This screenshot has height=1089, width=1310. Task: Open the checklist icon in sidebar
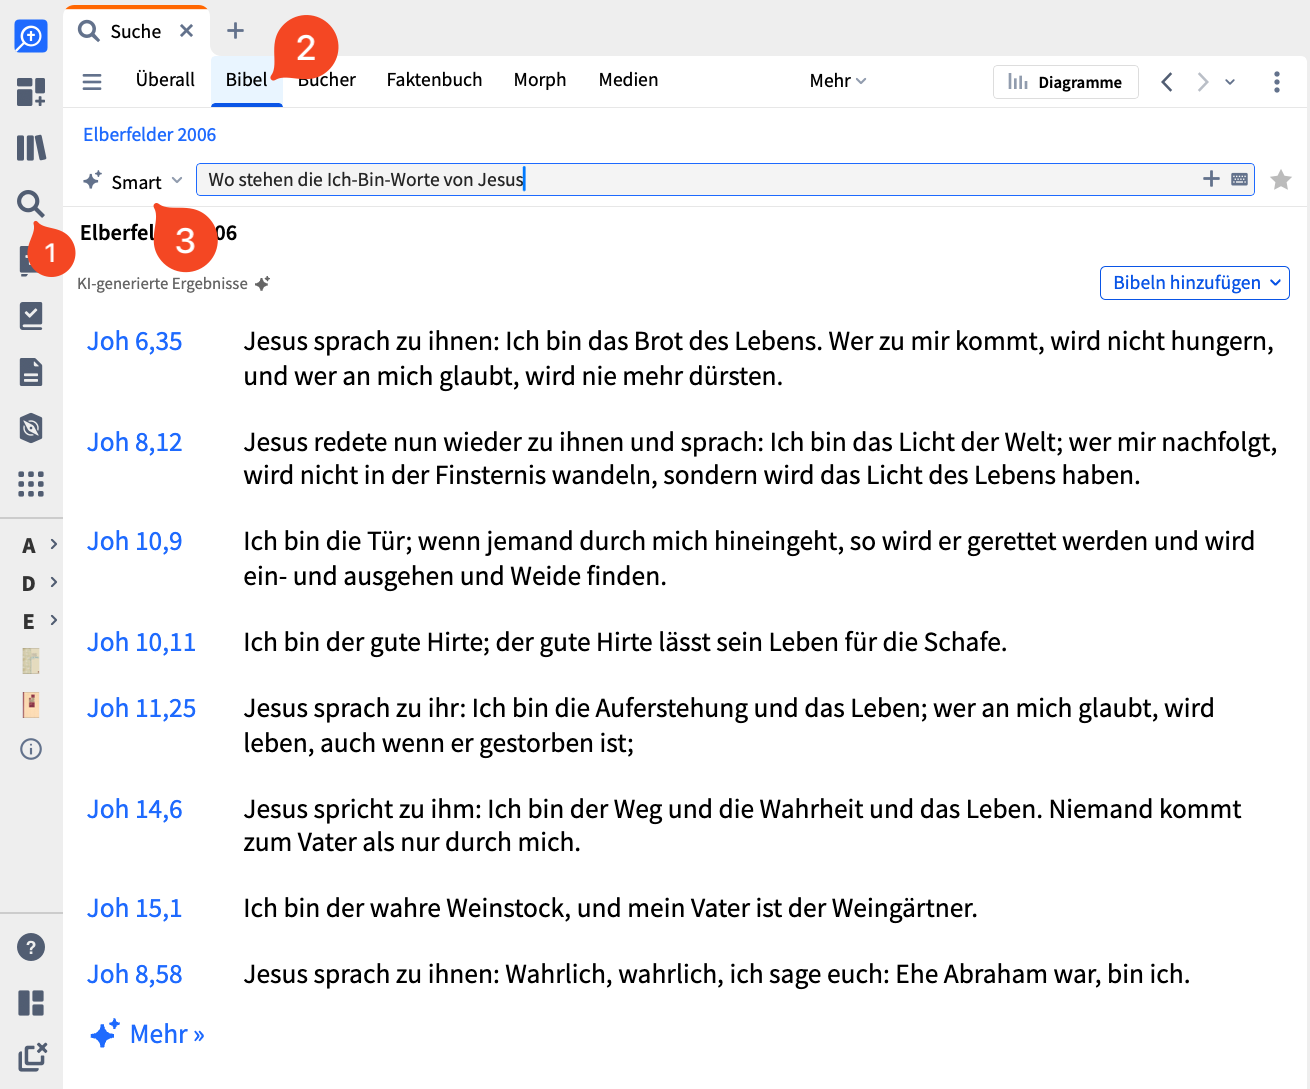(x=31, y=316)
